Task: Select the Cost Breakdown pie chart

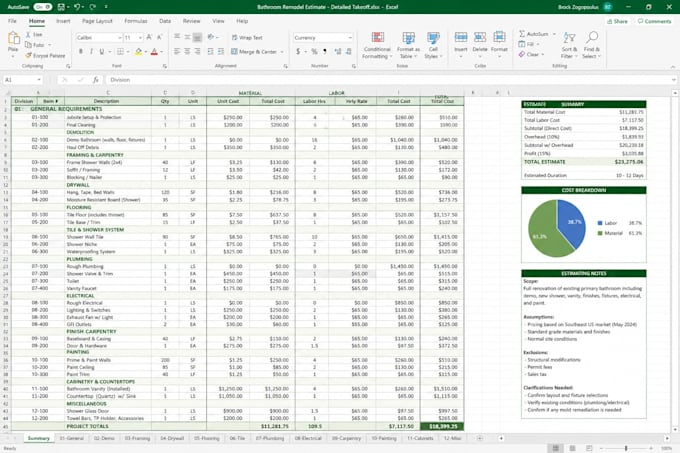Action: coord(557,228)
